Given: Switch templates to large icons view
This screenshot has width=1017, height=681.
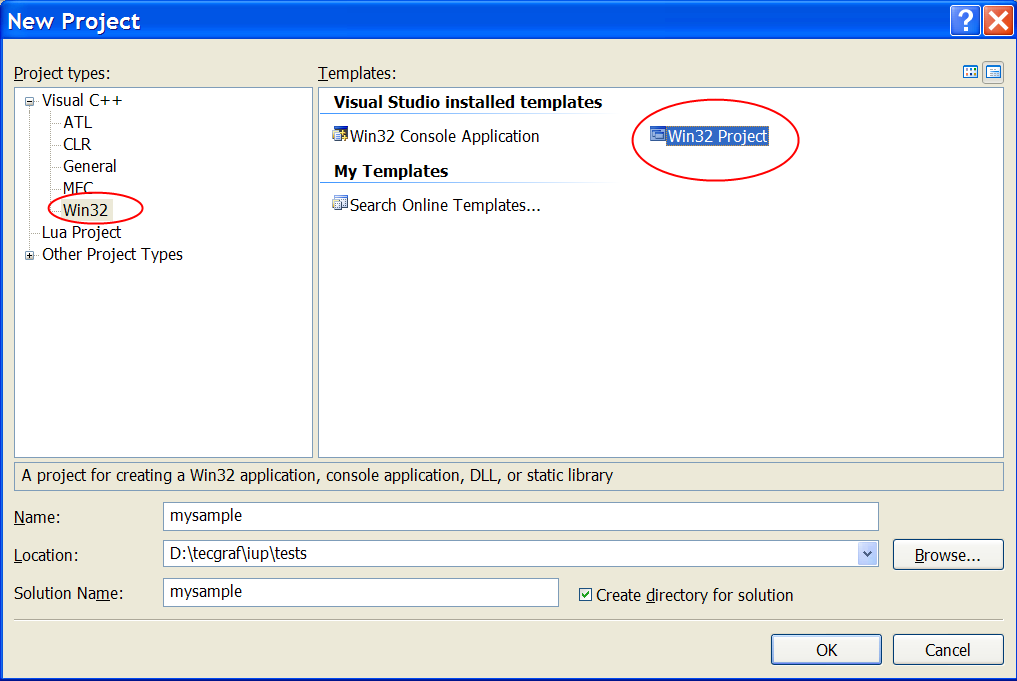Looking at the screenshot, I should coord(970,72).
